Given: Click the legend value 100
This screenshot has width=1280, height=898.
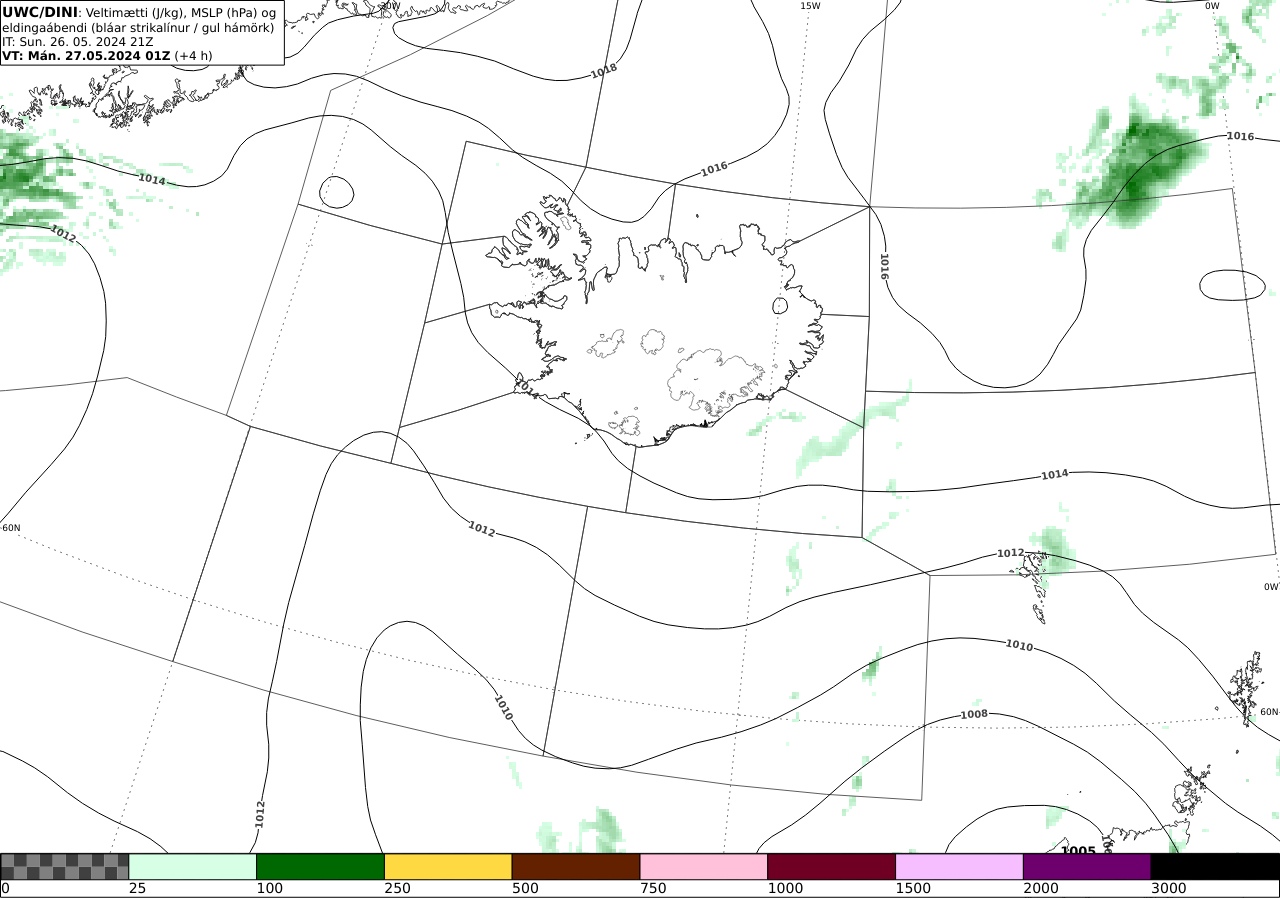Looking at the screenshot, I should (x=269, y=888).
